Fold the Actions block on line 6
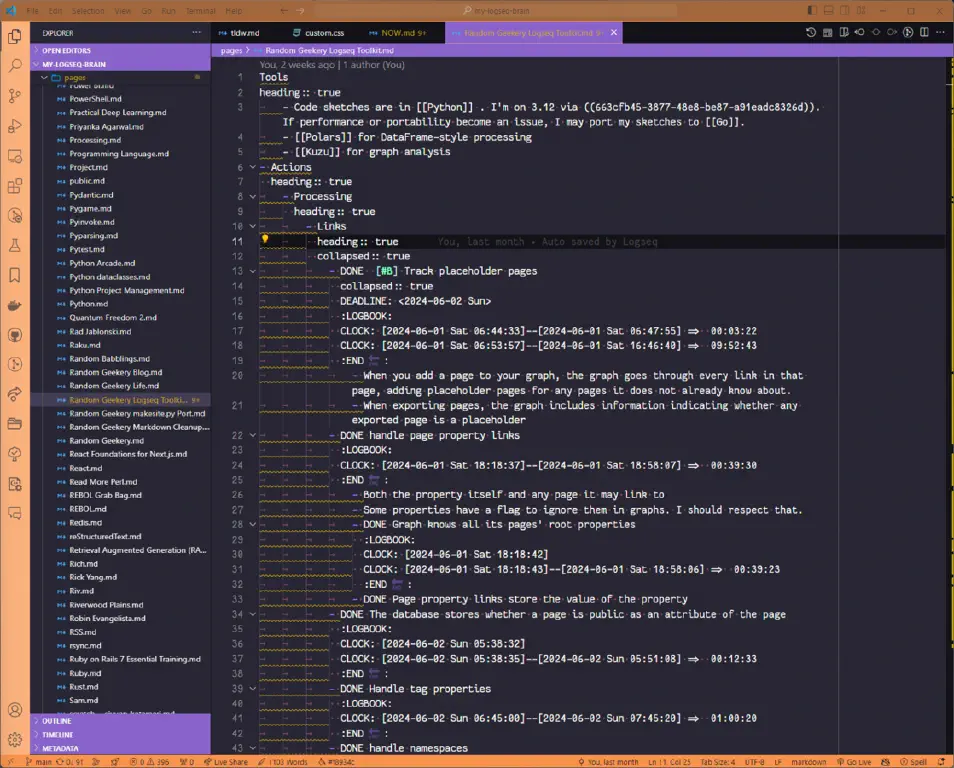954x768 pixels. point(252,167)
